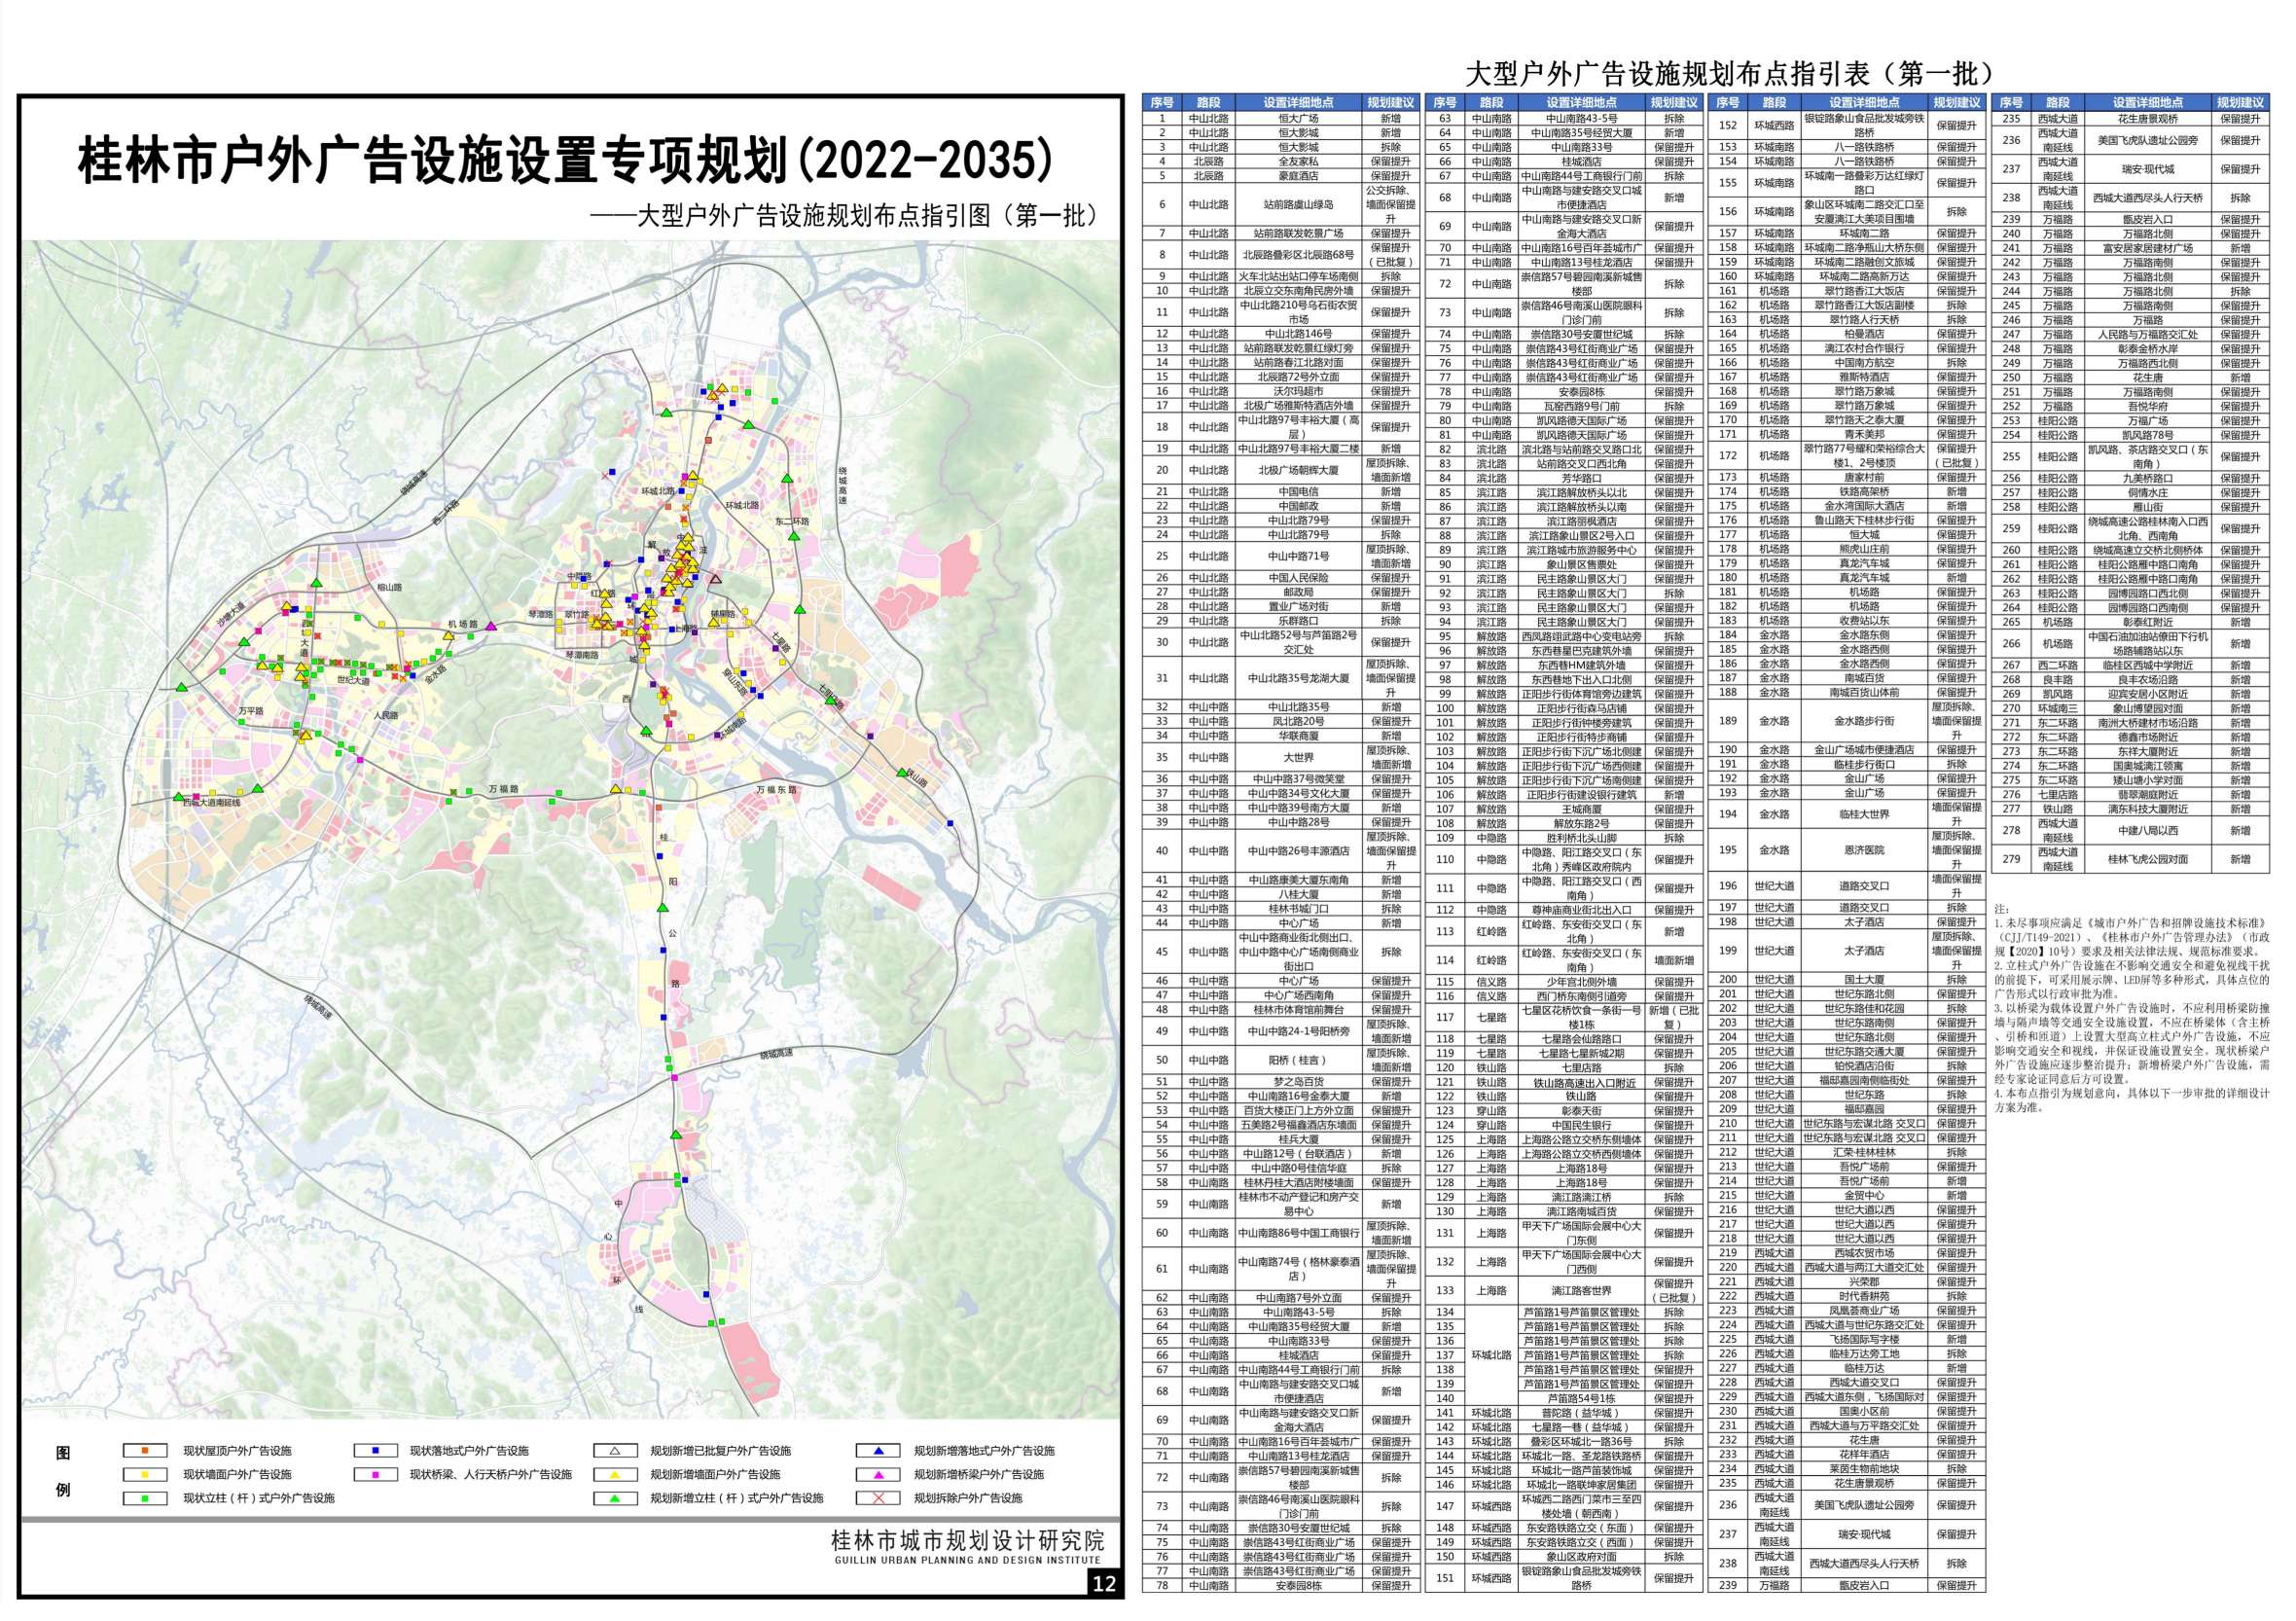This screenshot has height=1621, width=2296.
Task: Click the orange square 现状屋顶 legend icon
Action: tap(144, 1450)
